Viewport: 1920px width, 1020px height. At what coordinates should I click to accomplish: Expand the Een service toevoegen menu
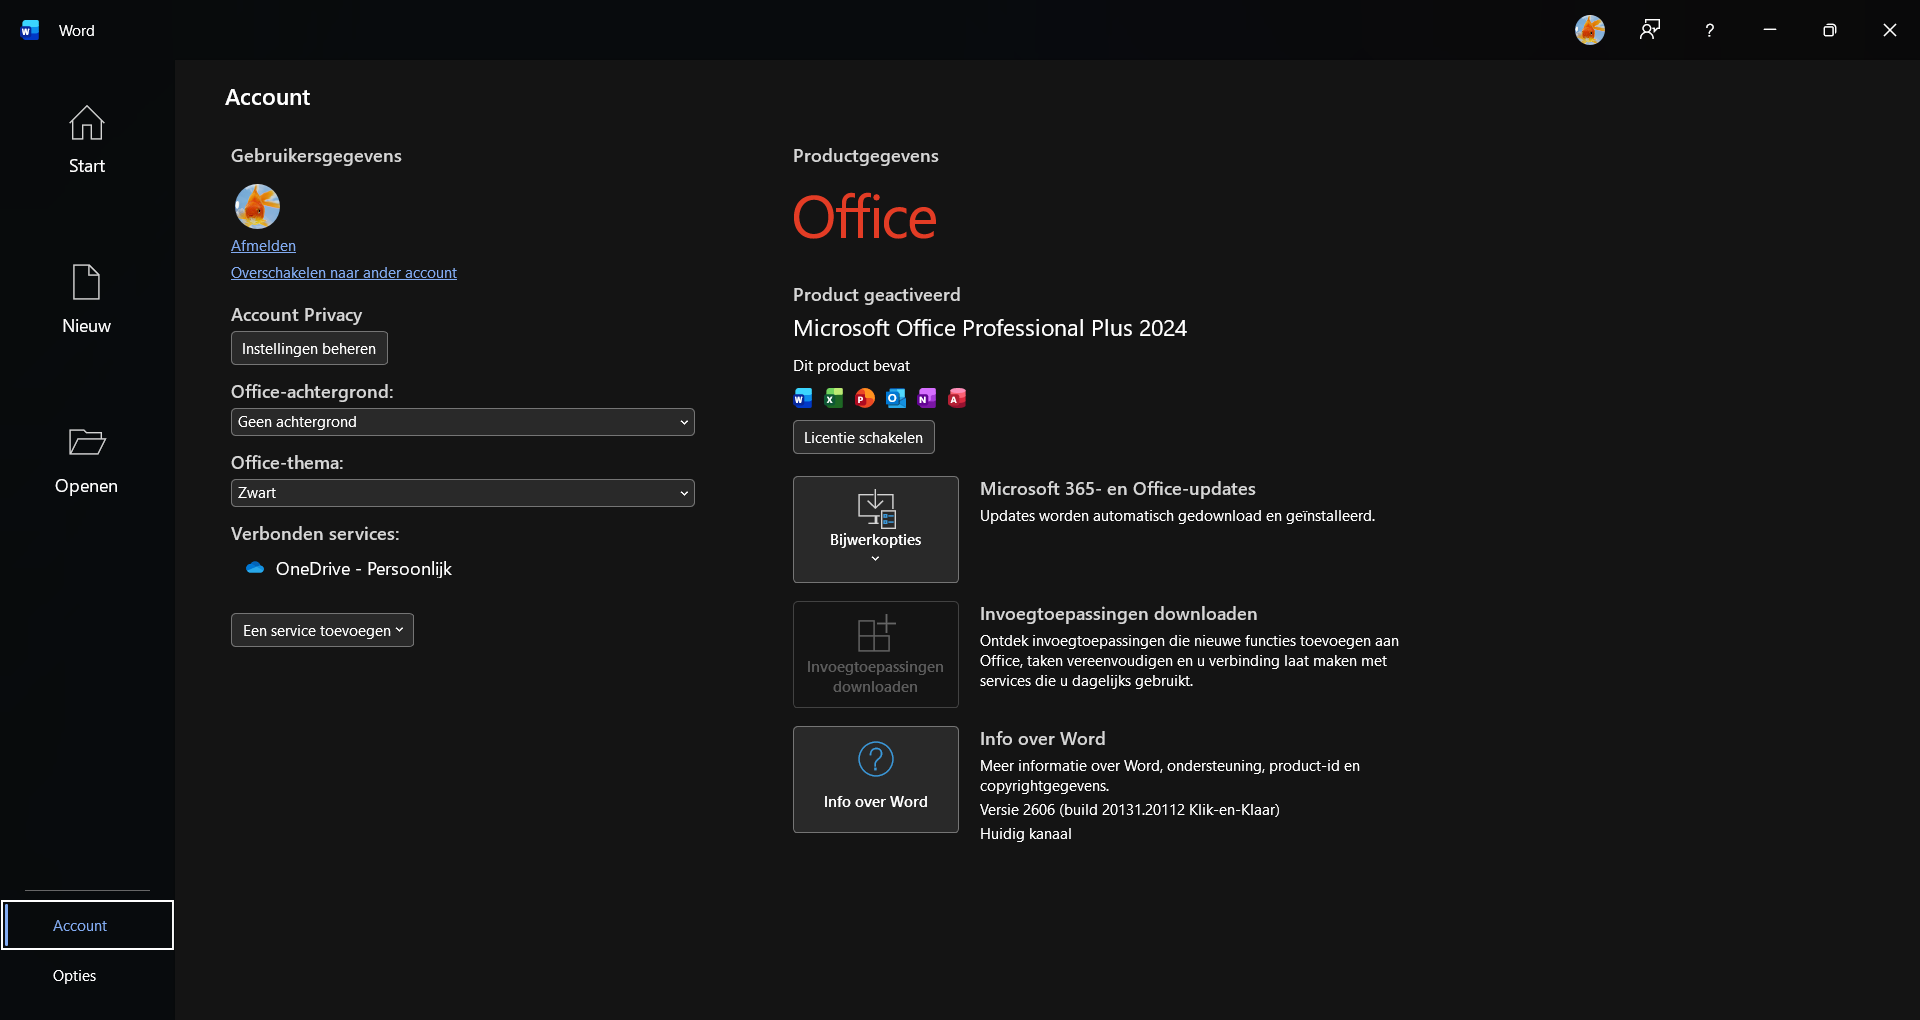[x=322, y=630]
